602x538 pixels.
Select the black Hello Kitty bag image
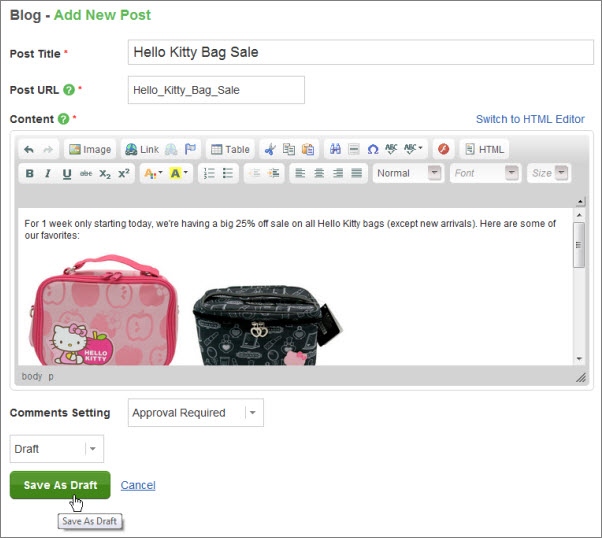(267, 325)
